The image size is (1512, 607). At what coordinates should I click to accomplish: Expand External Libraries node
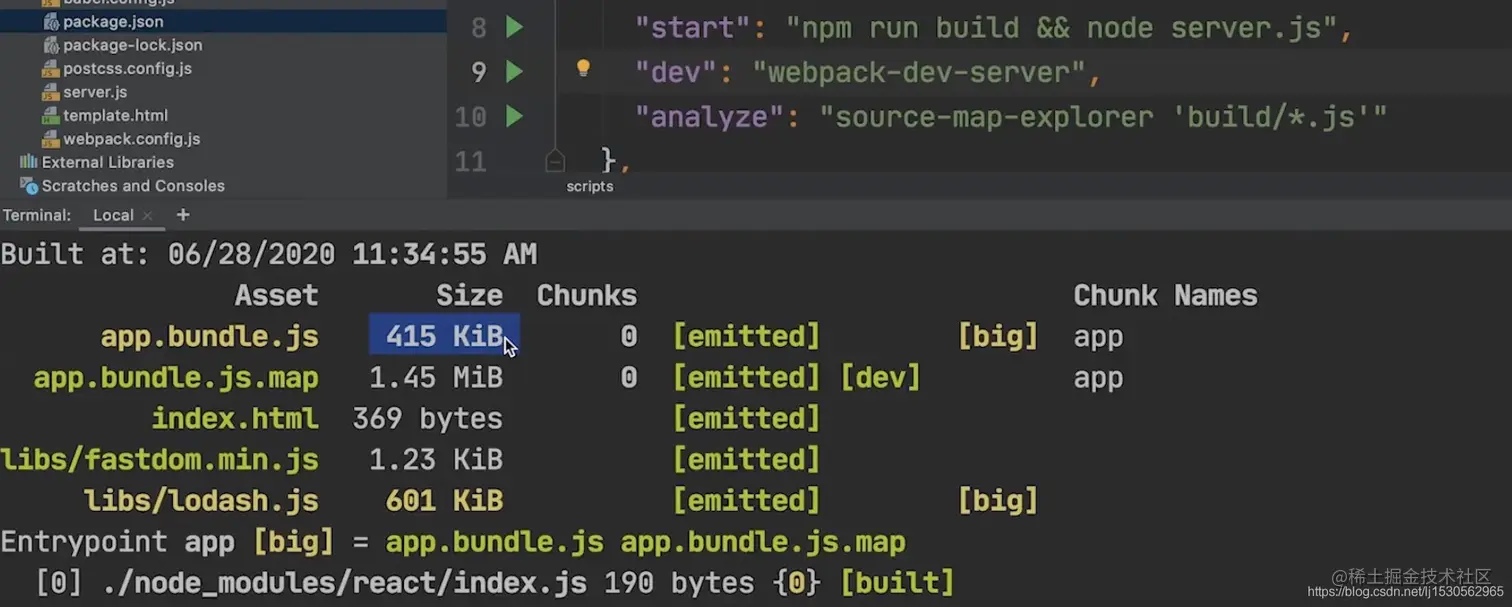107,162
